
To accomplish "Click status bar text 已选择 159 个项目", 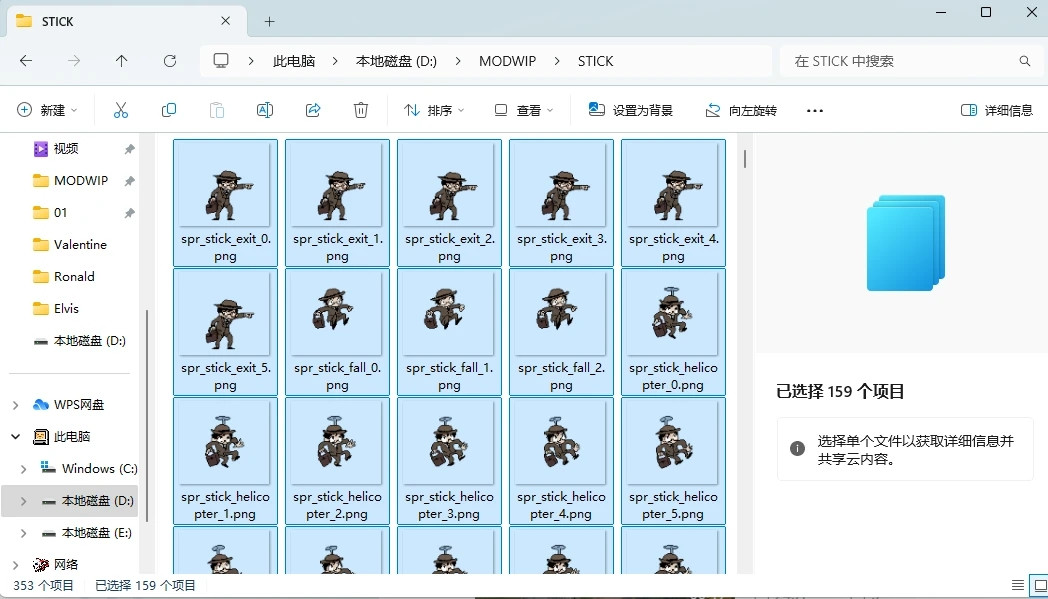I will 146,586.
